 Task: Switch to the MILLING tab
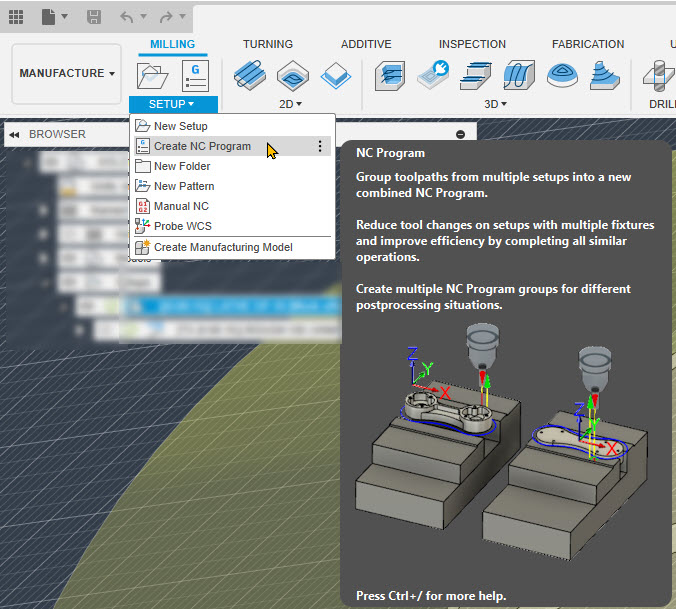pyautogui.click(x=172, y=44)
